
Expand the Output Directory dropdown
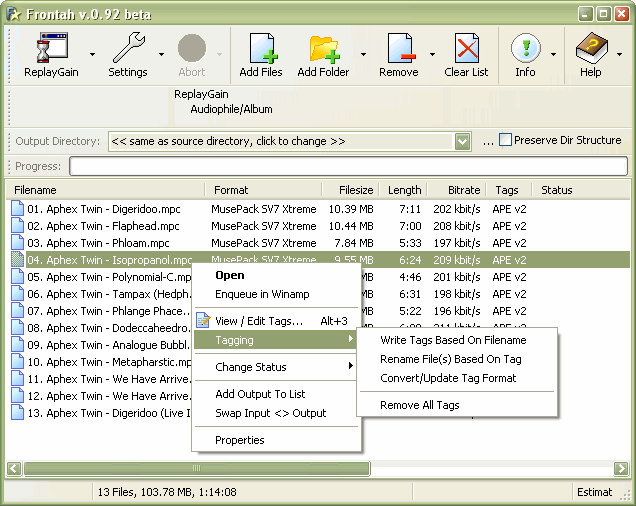pos(462,142)
